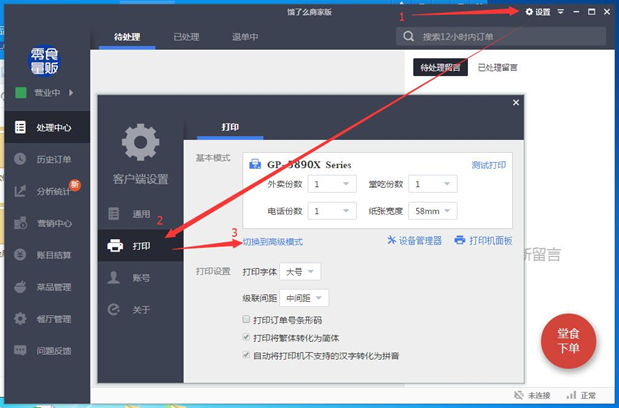Screen dimensions: 619x408
Task: Select the 已处理留言 button
Action: click(x=497, y=67)
